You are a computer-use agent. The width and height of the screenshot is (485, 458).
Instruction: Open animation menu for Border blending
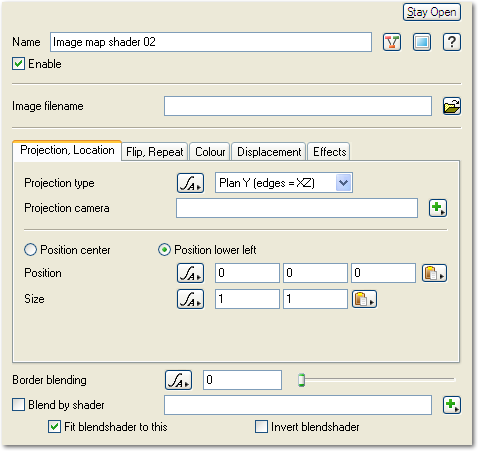coord(178,380)
